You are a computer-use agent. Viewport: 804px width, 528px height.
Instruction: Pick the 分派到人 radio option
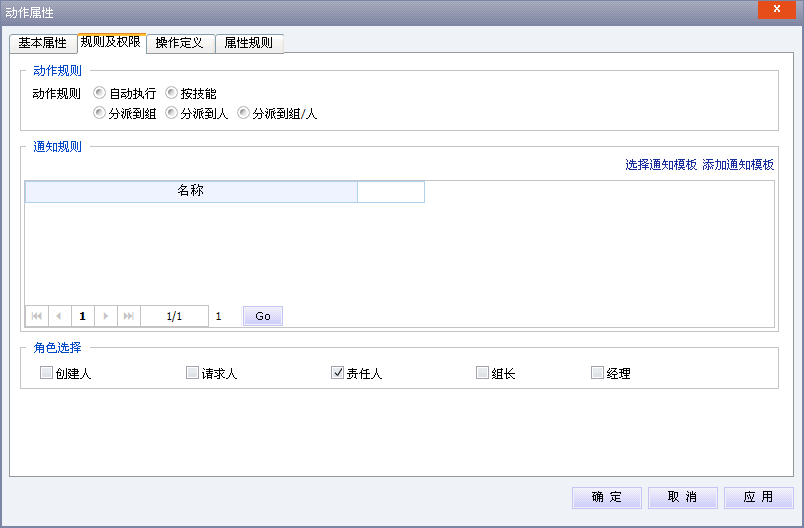(x=171, y=113)
